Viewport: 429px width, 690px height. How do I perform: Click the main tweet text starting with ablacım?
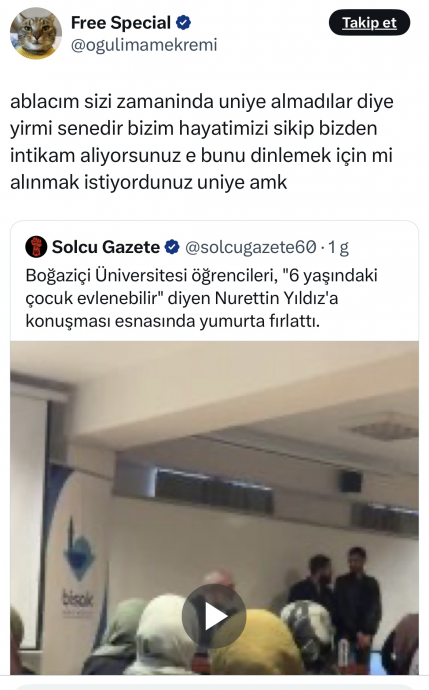tap(202, 142)
